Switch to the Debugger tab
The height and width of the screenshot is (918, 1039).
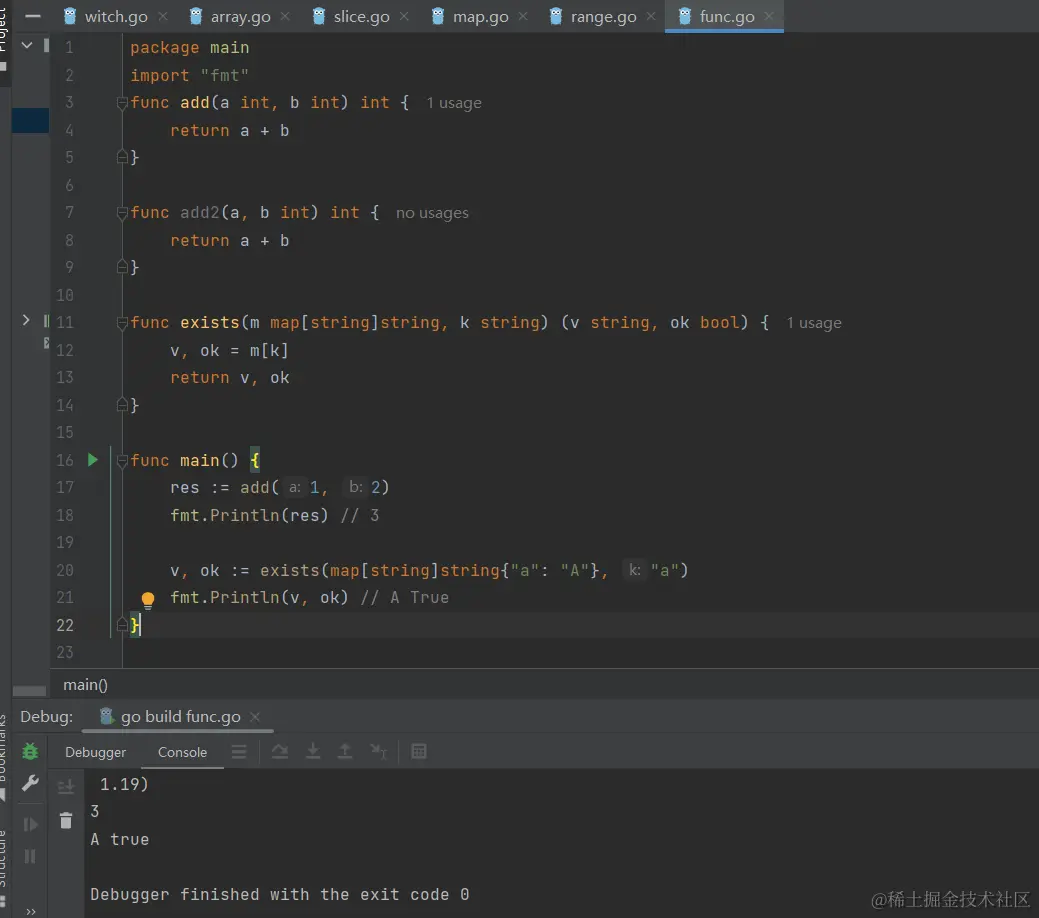(95, 752)
